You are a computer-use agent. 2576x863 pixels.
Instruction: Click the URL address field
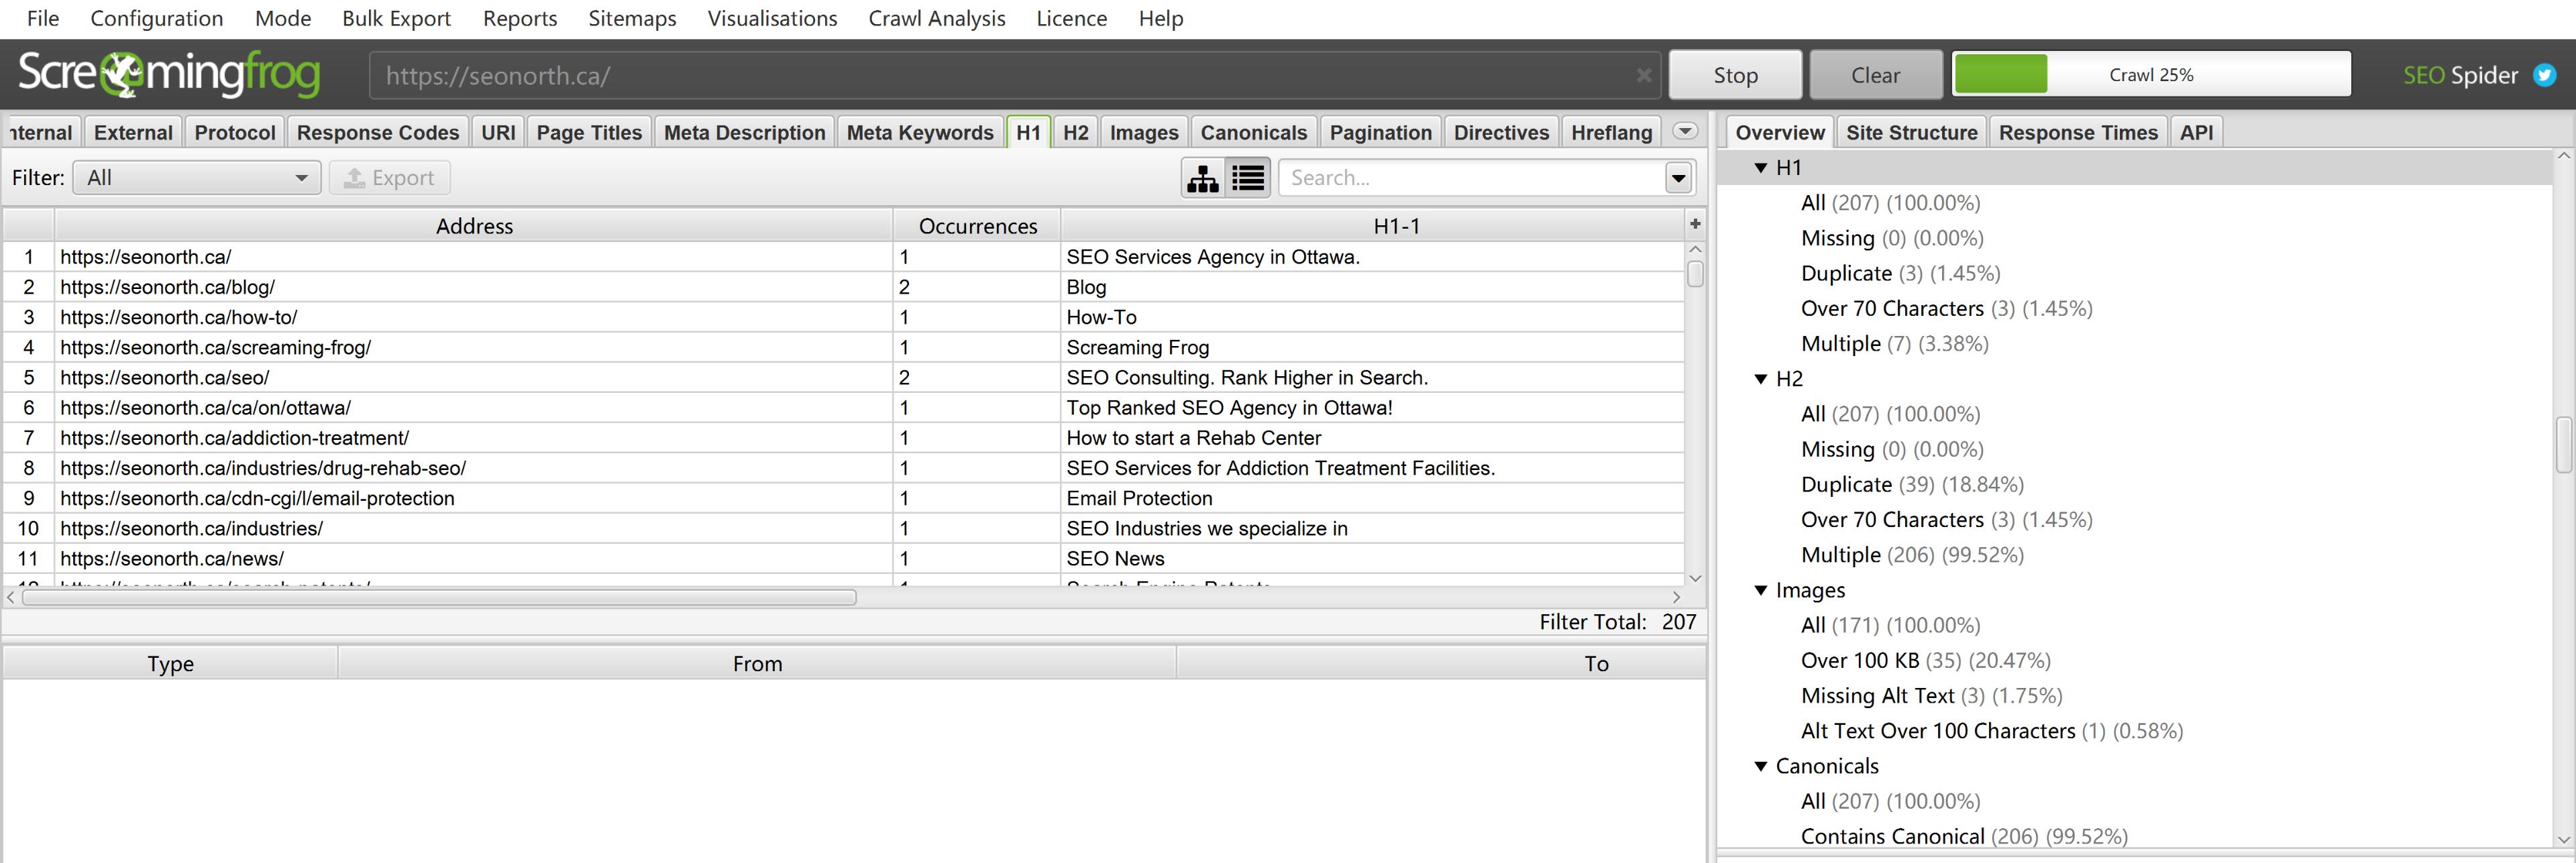[x=1014, y=75]
